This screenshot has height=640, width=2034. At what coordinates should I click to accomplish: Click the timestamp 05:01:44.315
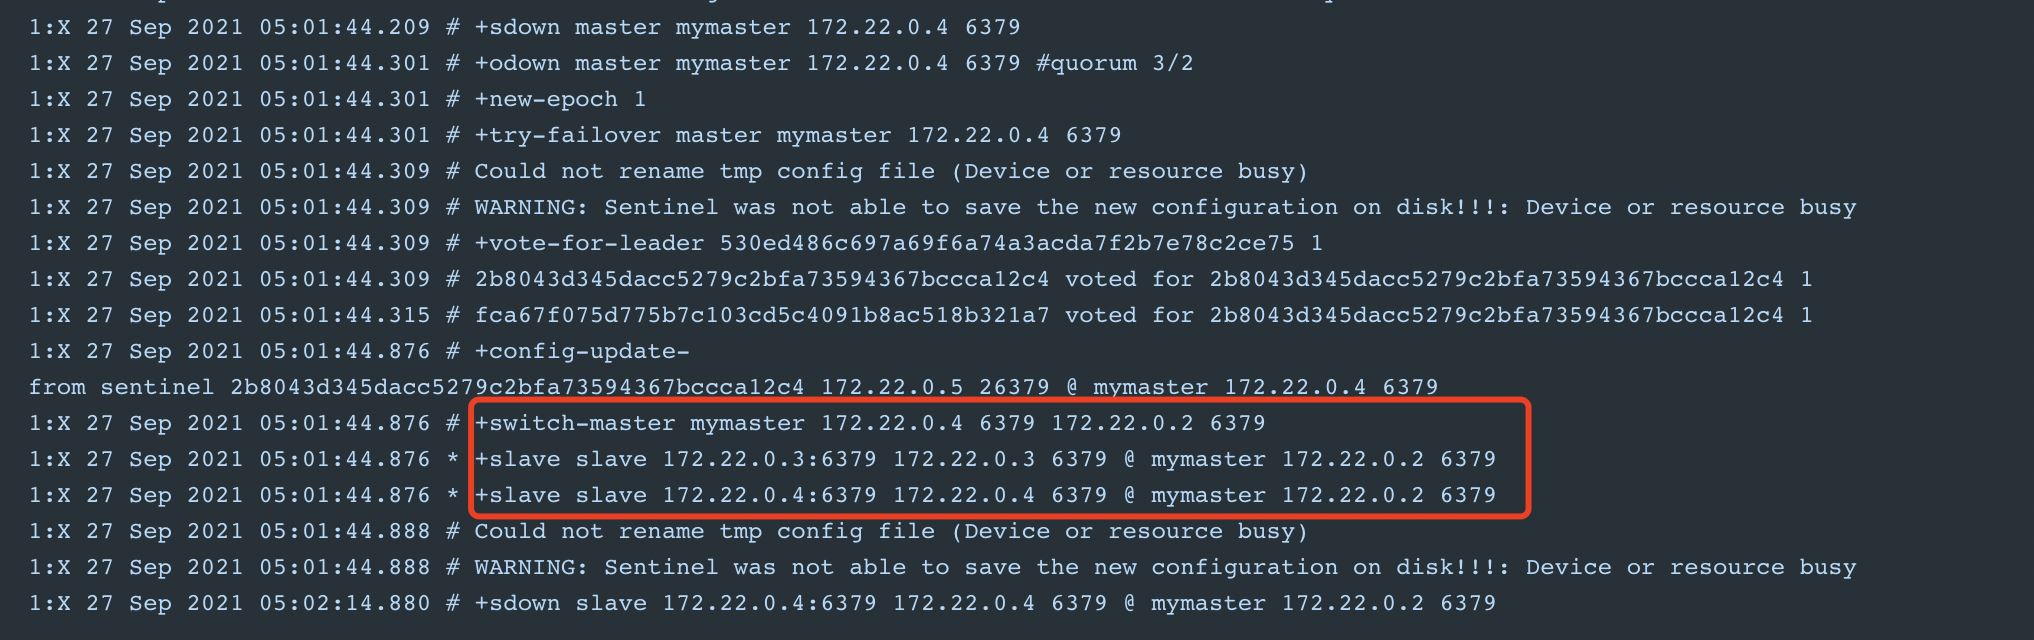coord(344,315)
